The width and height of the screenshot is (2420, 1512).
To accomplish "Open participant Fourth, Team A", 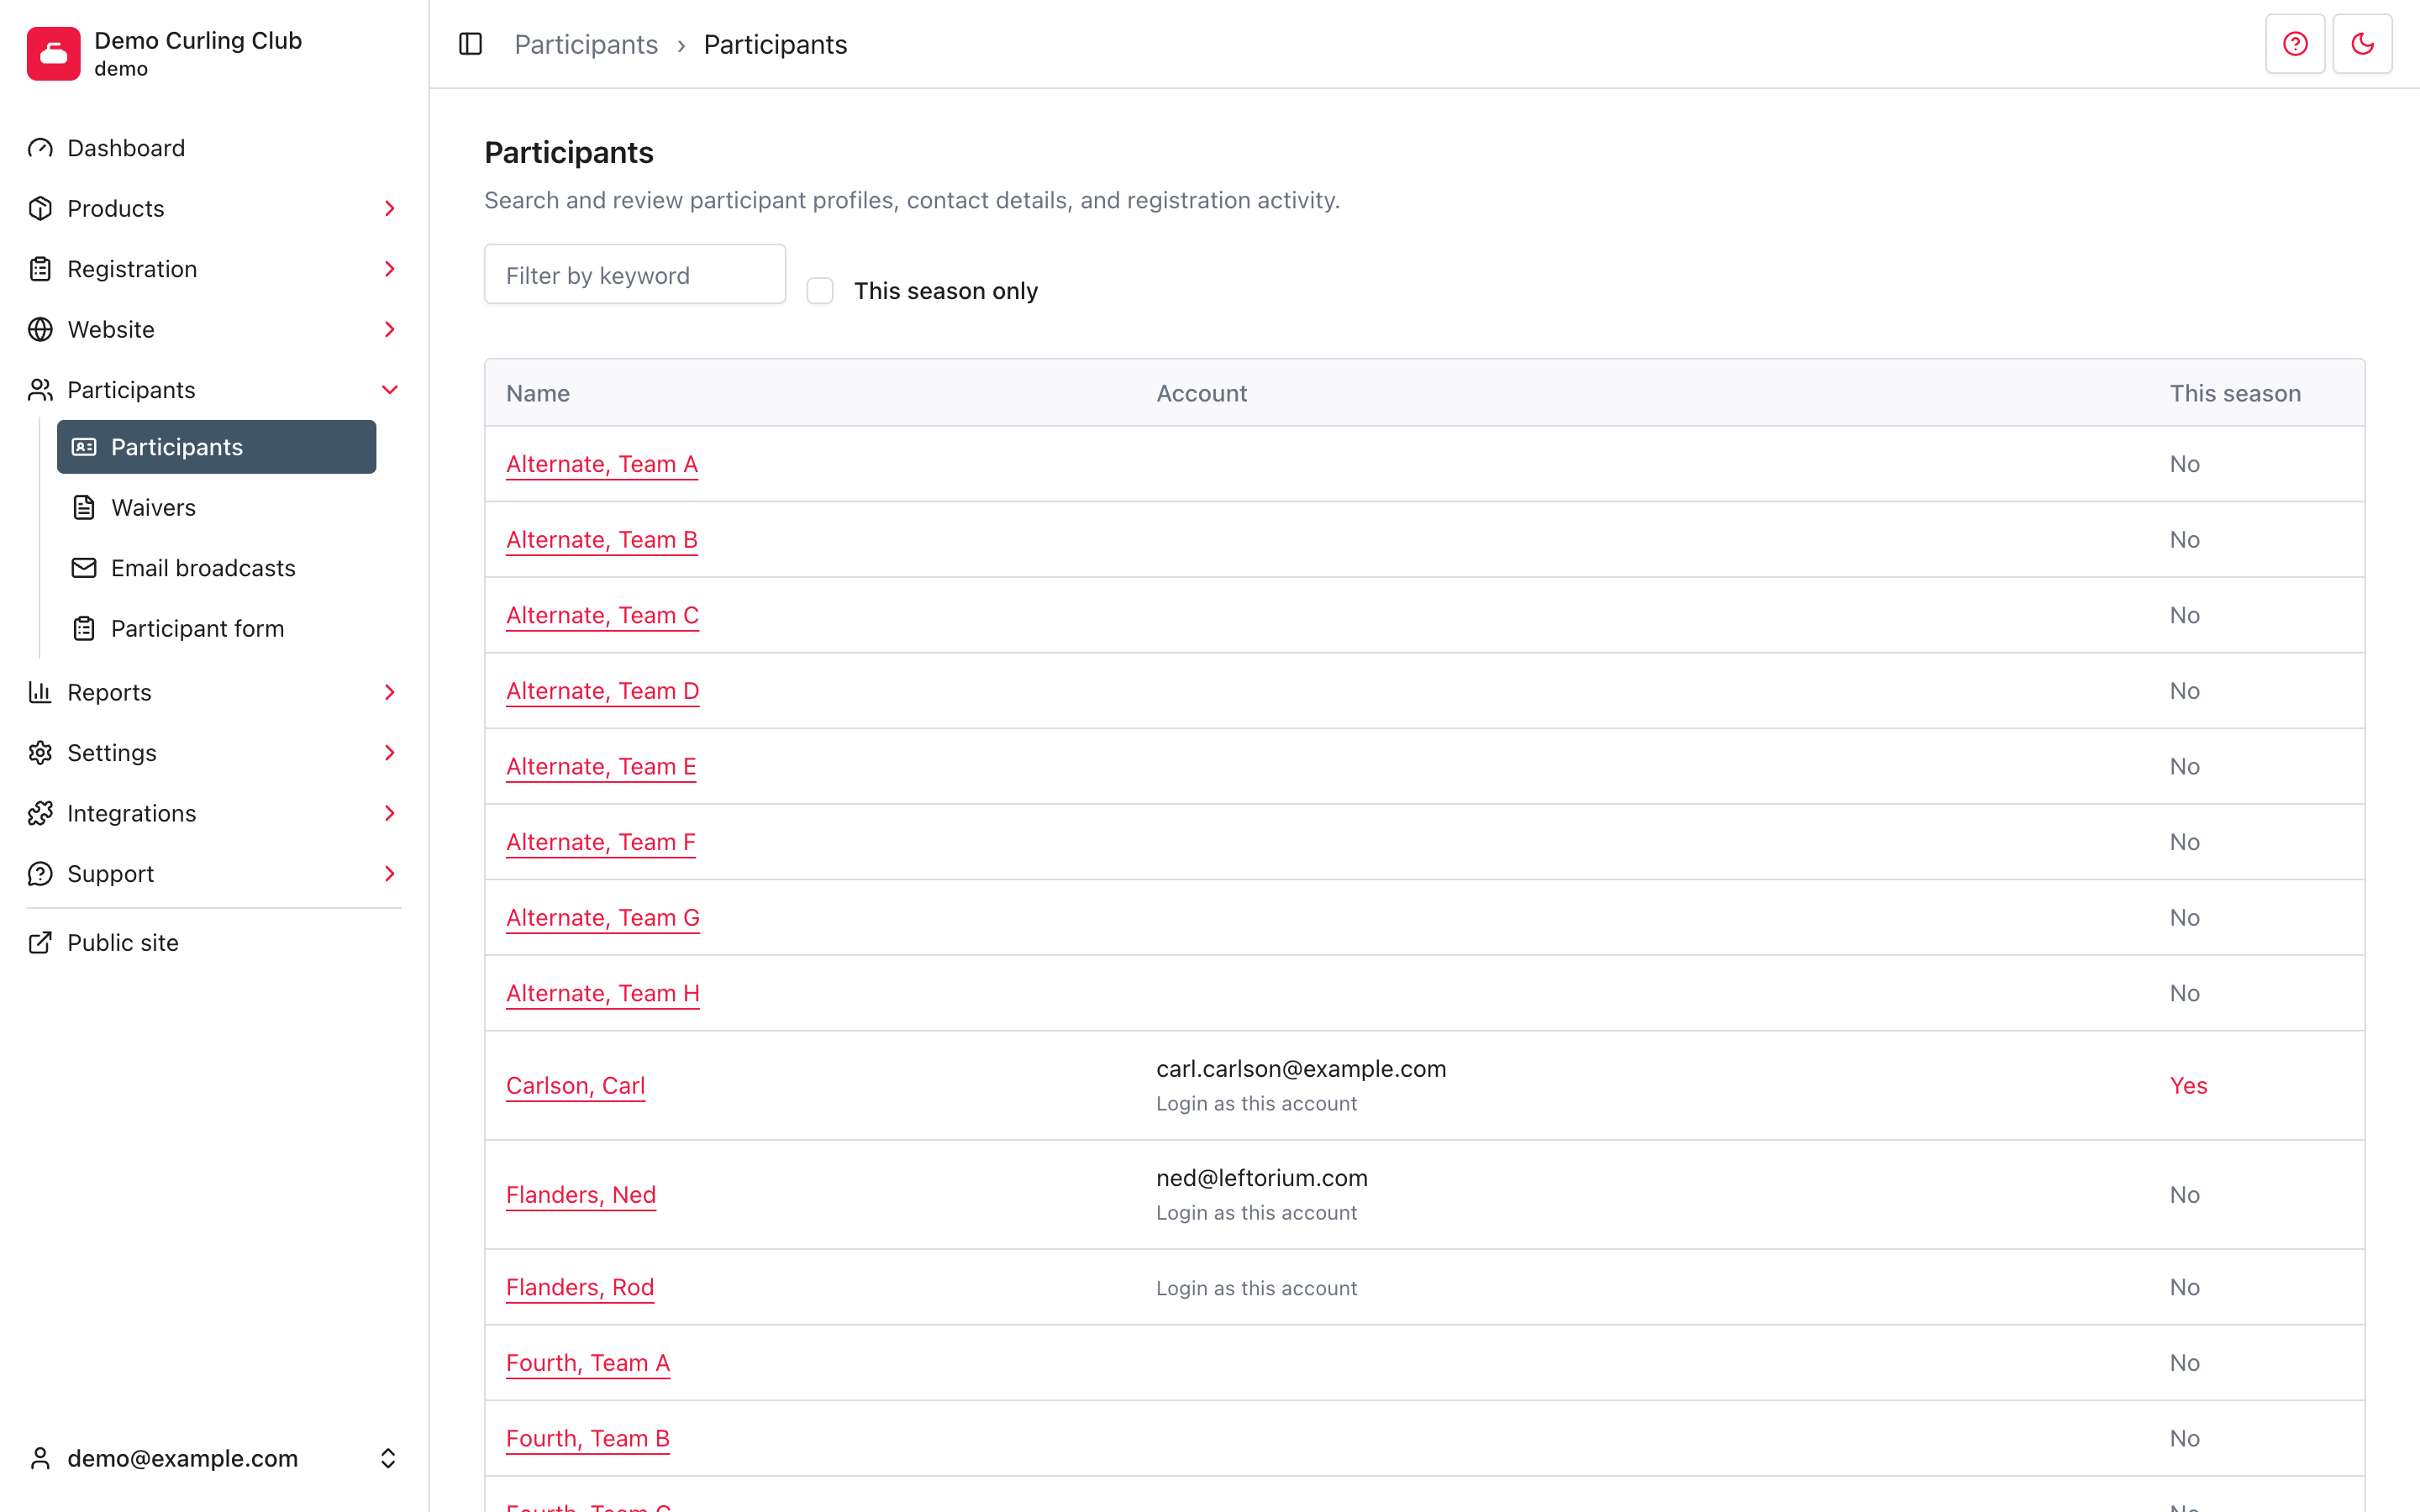I will point(588,1362).
